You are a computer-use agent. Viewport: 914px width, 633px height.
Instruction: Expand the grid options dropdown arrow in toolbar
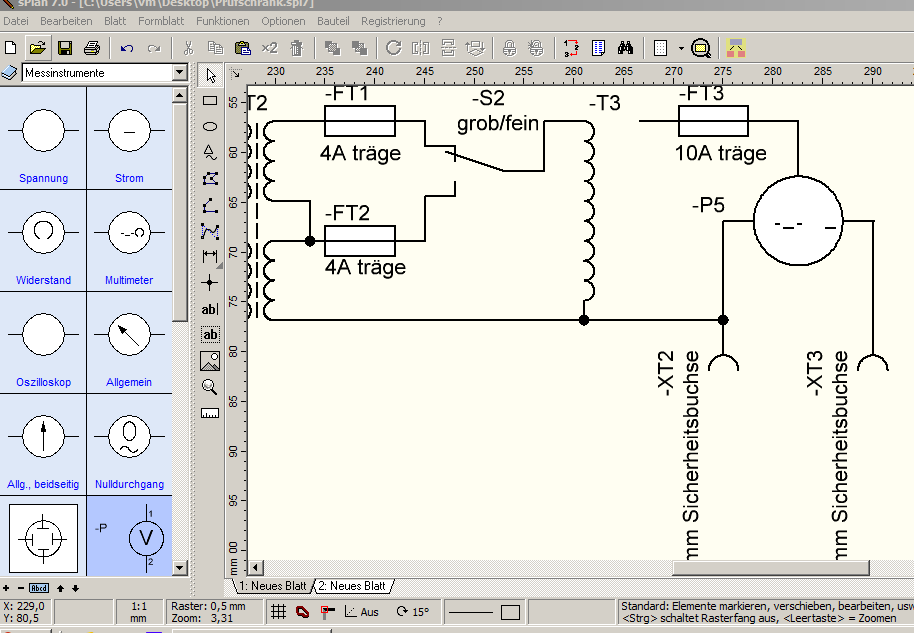click(x=681, y=48)
